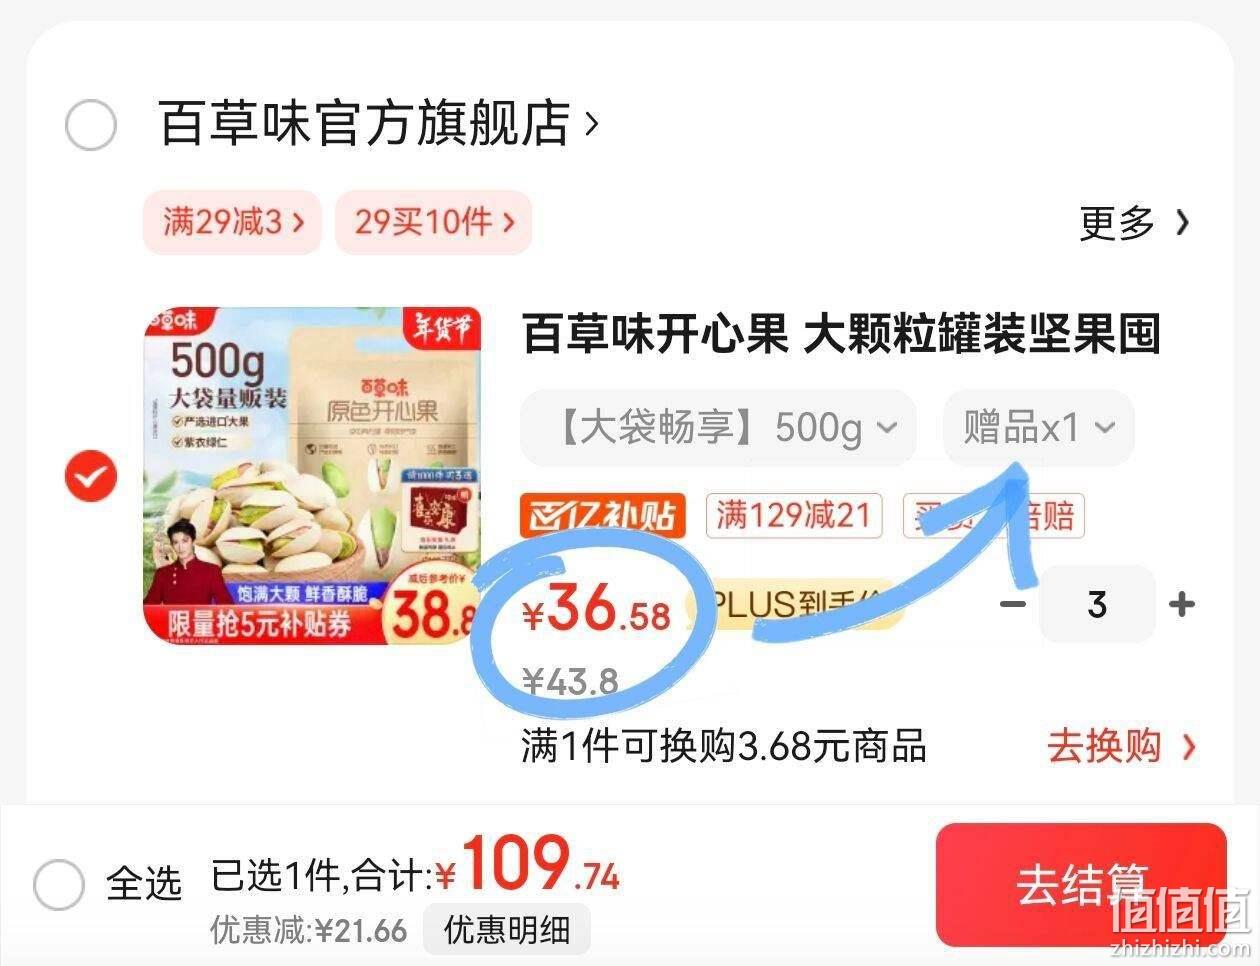Edit the quantity field showing 3
Screen dimensions: 1260x966
[x=1097, y=604]
